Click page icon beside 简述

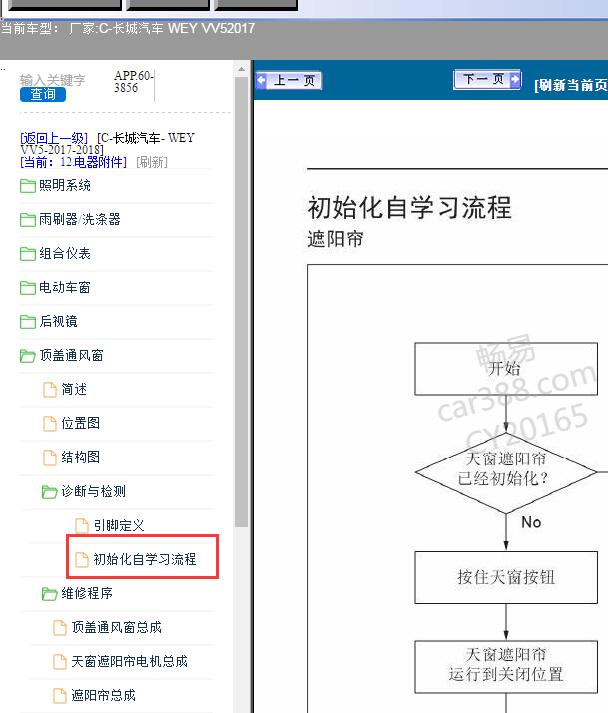50,390
